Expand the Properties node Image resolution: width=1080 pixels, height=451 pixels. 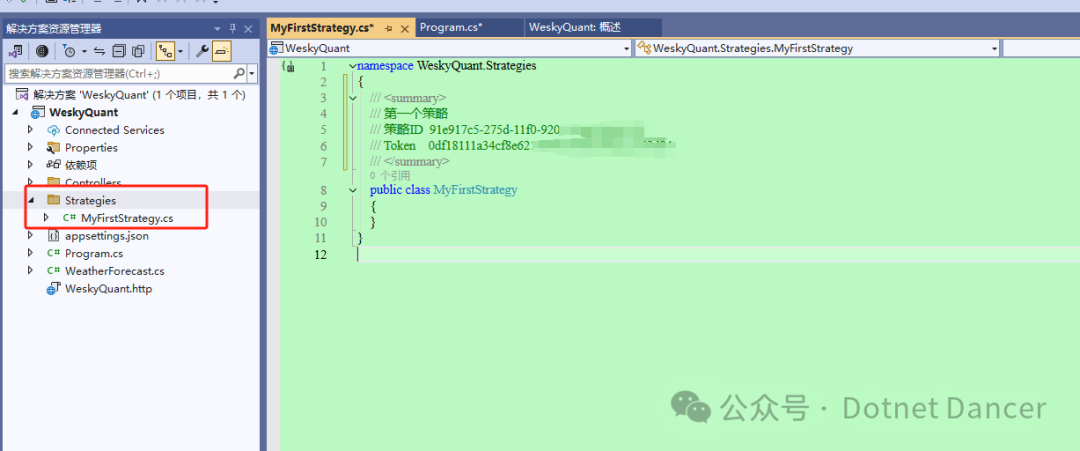pyautogui.click(x=30, y=147)
